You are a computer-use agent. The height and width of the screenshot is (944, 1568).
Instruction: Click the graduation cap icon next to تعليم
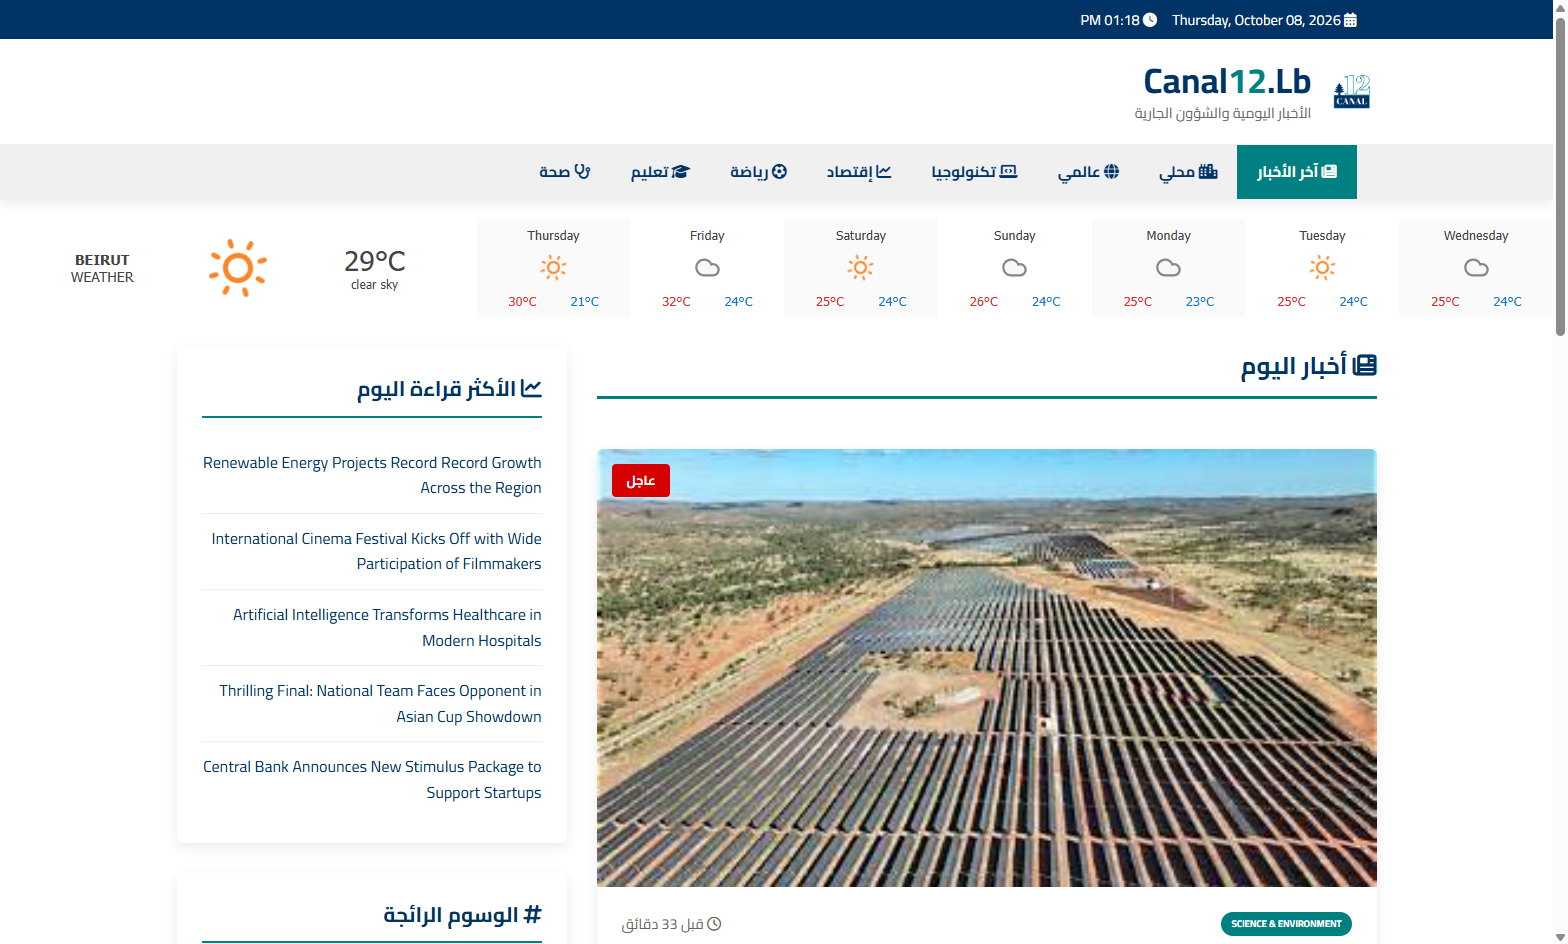680,172
